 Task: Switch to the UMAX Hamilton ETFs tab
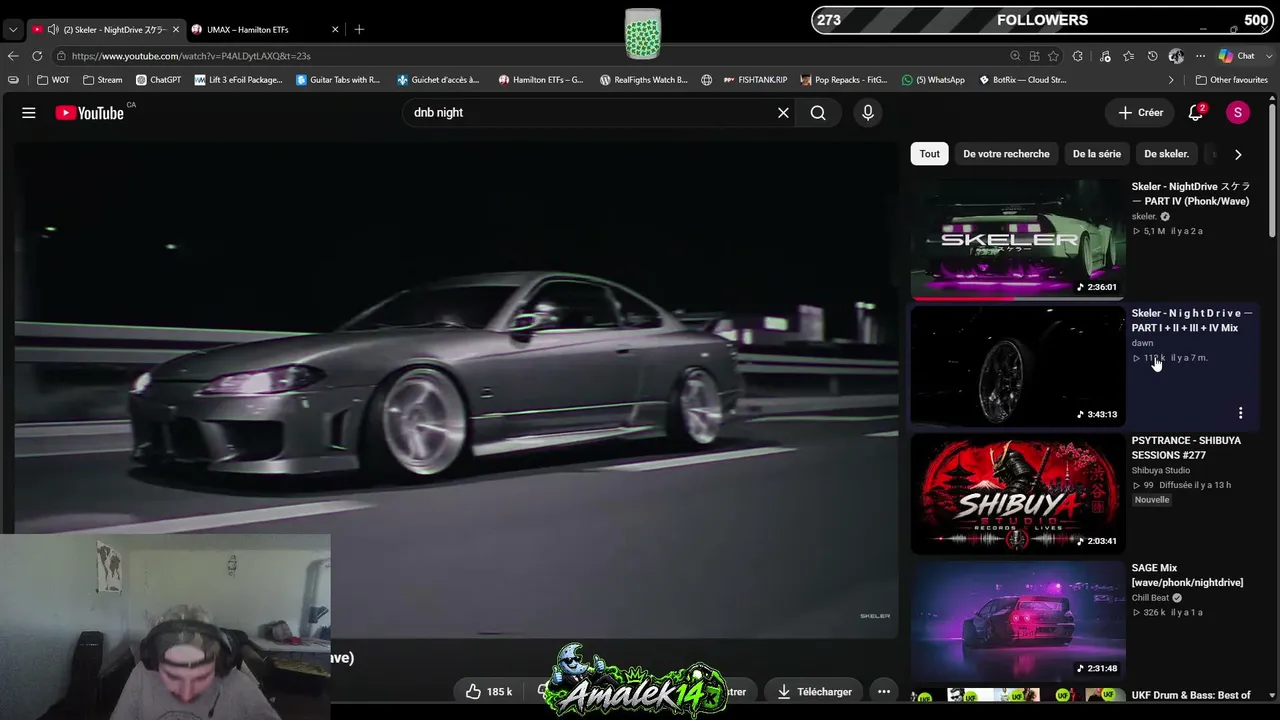point(265,29)
